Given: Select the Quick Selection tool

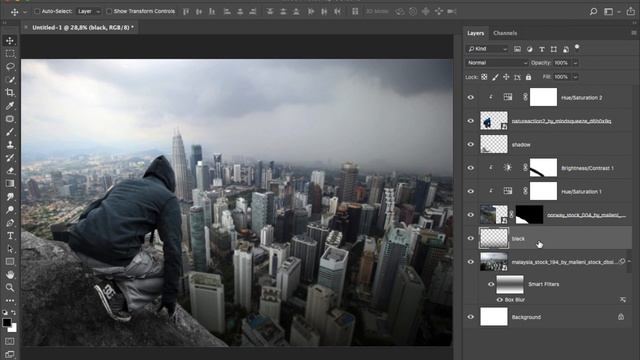Looking at the screenshot, I should click(10, 80).
